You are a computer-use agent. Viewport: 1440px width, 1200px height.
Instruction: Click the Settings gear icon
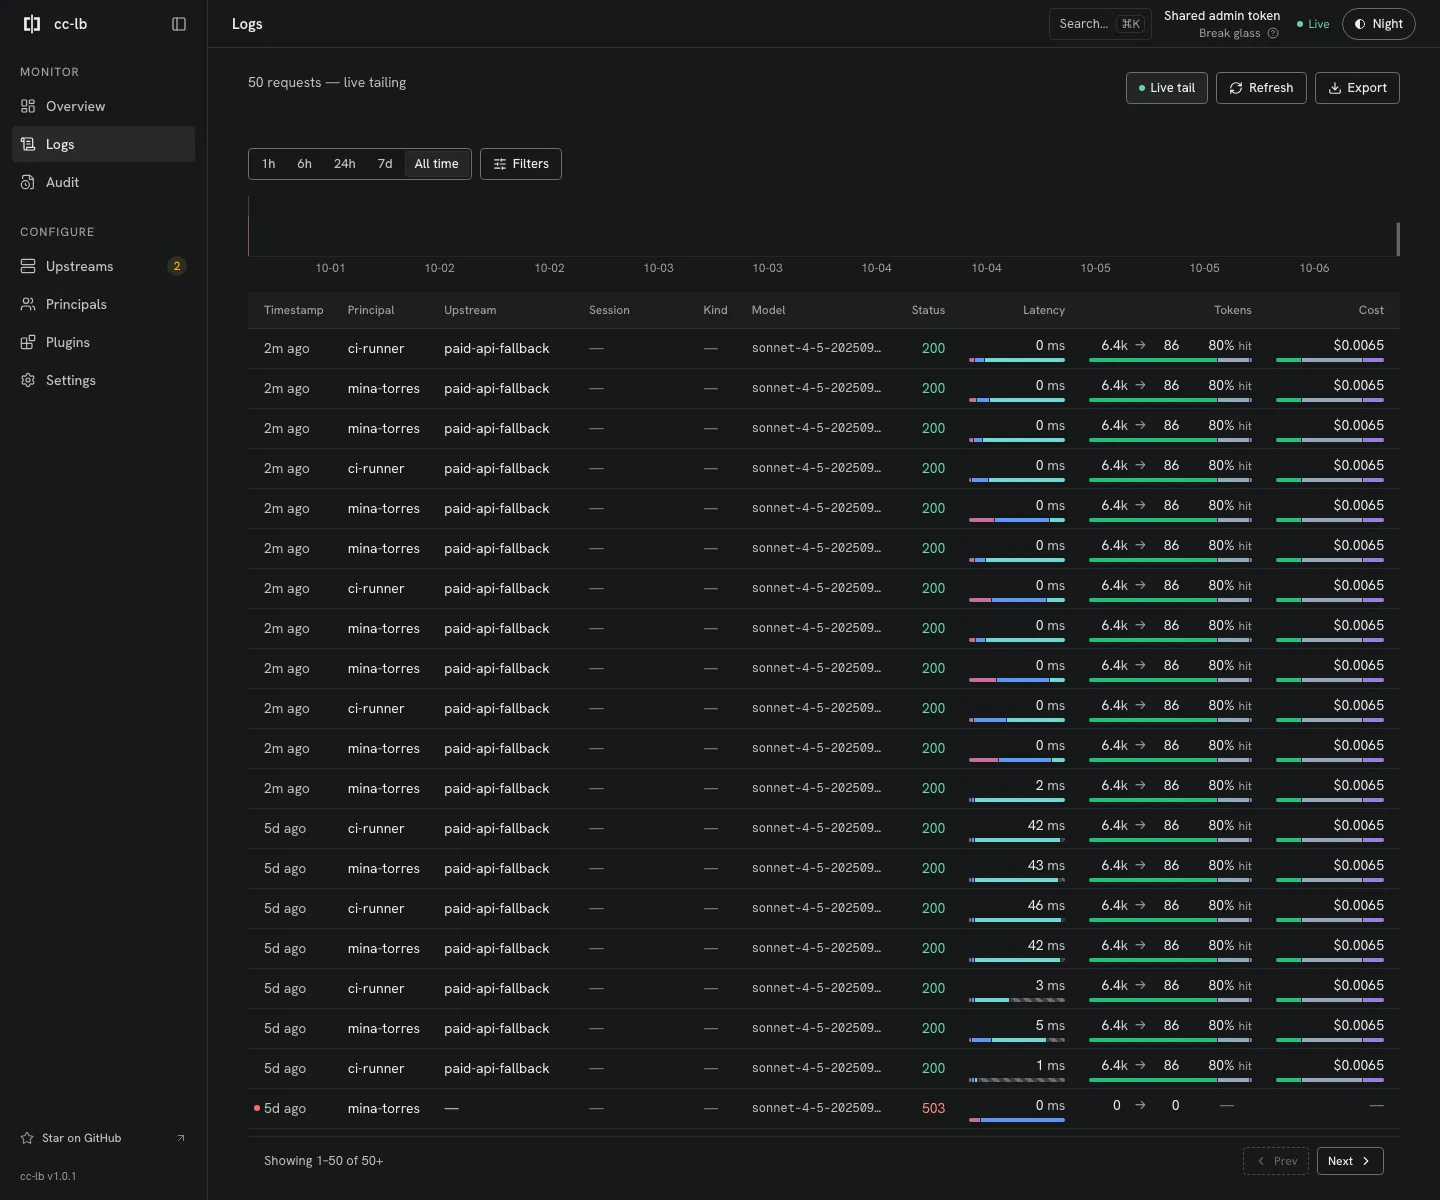point(28,380)
